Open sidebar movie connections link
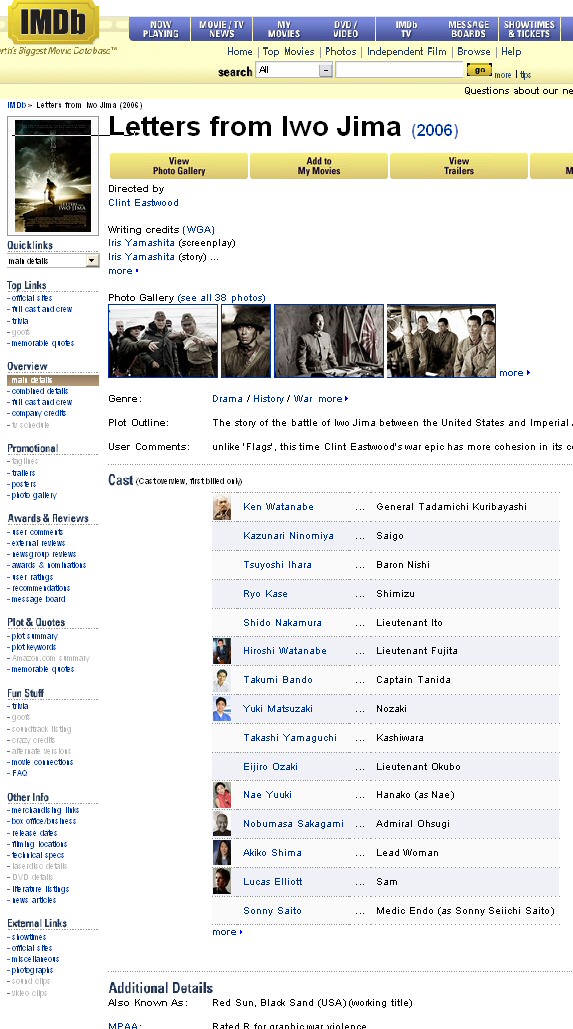 click(x=43, y=763)
